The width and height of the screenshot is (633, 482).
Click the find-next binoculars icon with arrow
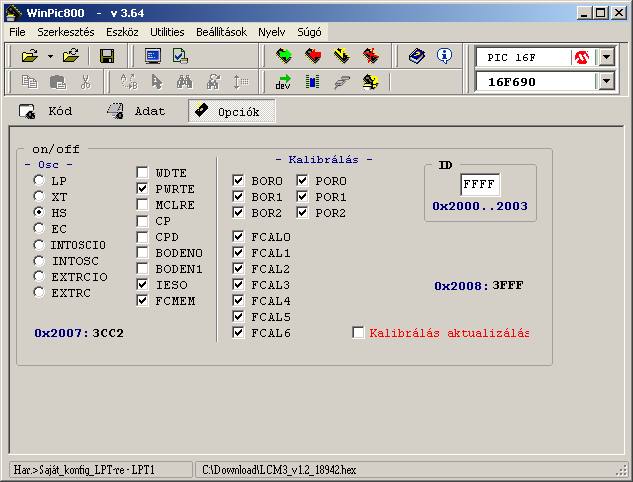pyautogui.click(x=213, y=82)
